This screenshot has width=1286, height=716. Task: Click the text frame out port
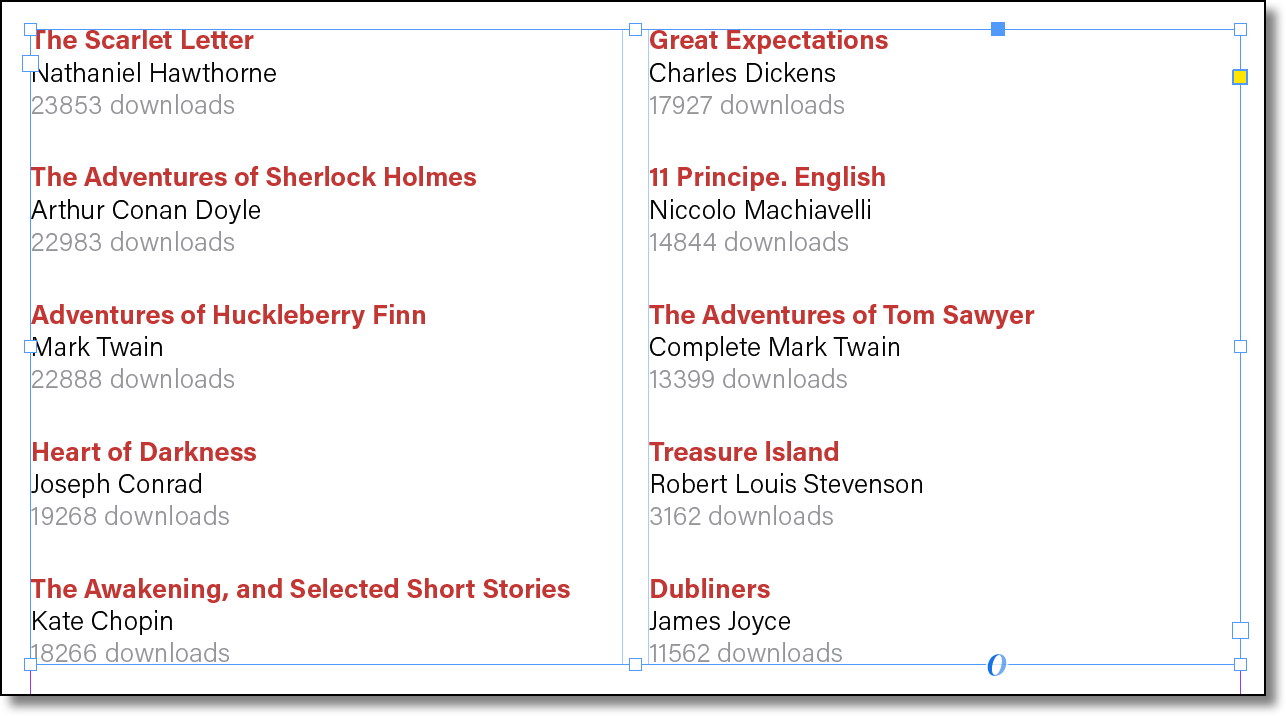[x=1240, y=630]
